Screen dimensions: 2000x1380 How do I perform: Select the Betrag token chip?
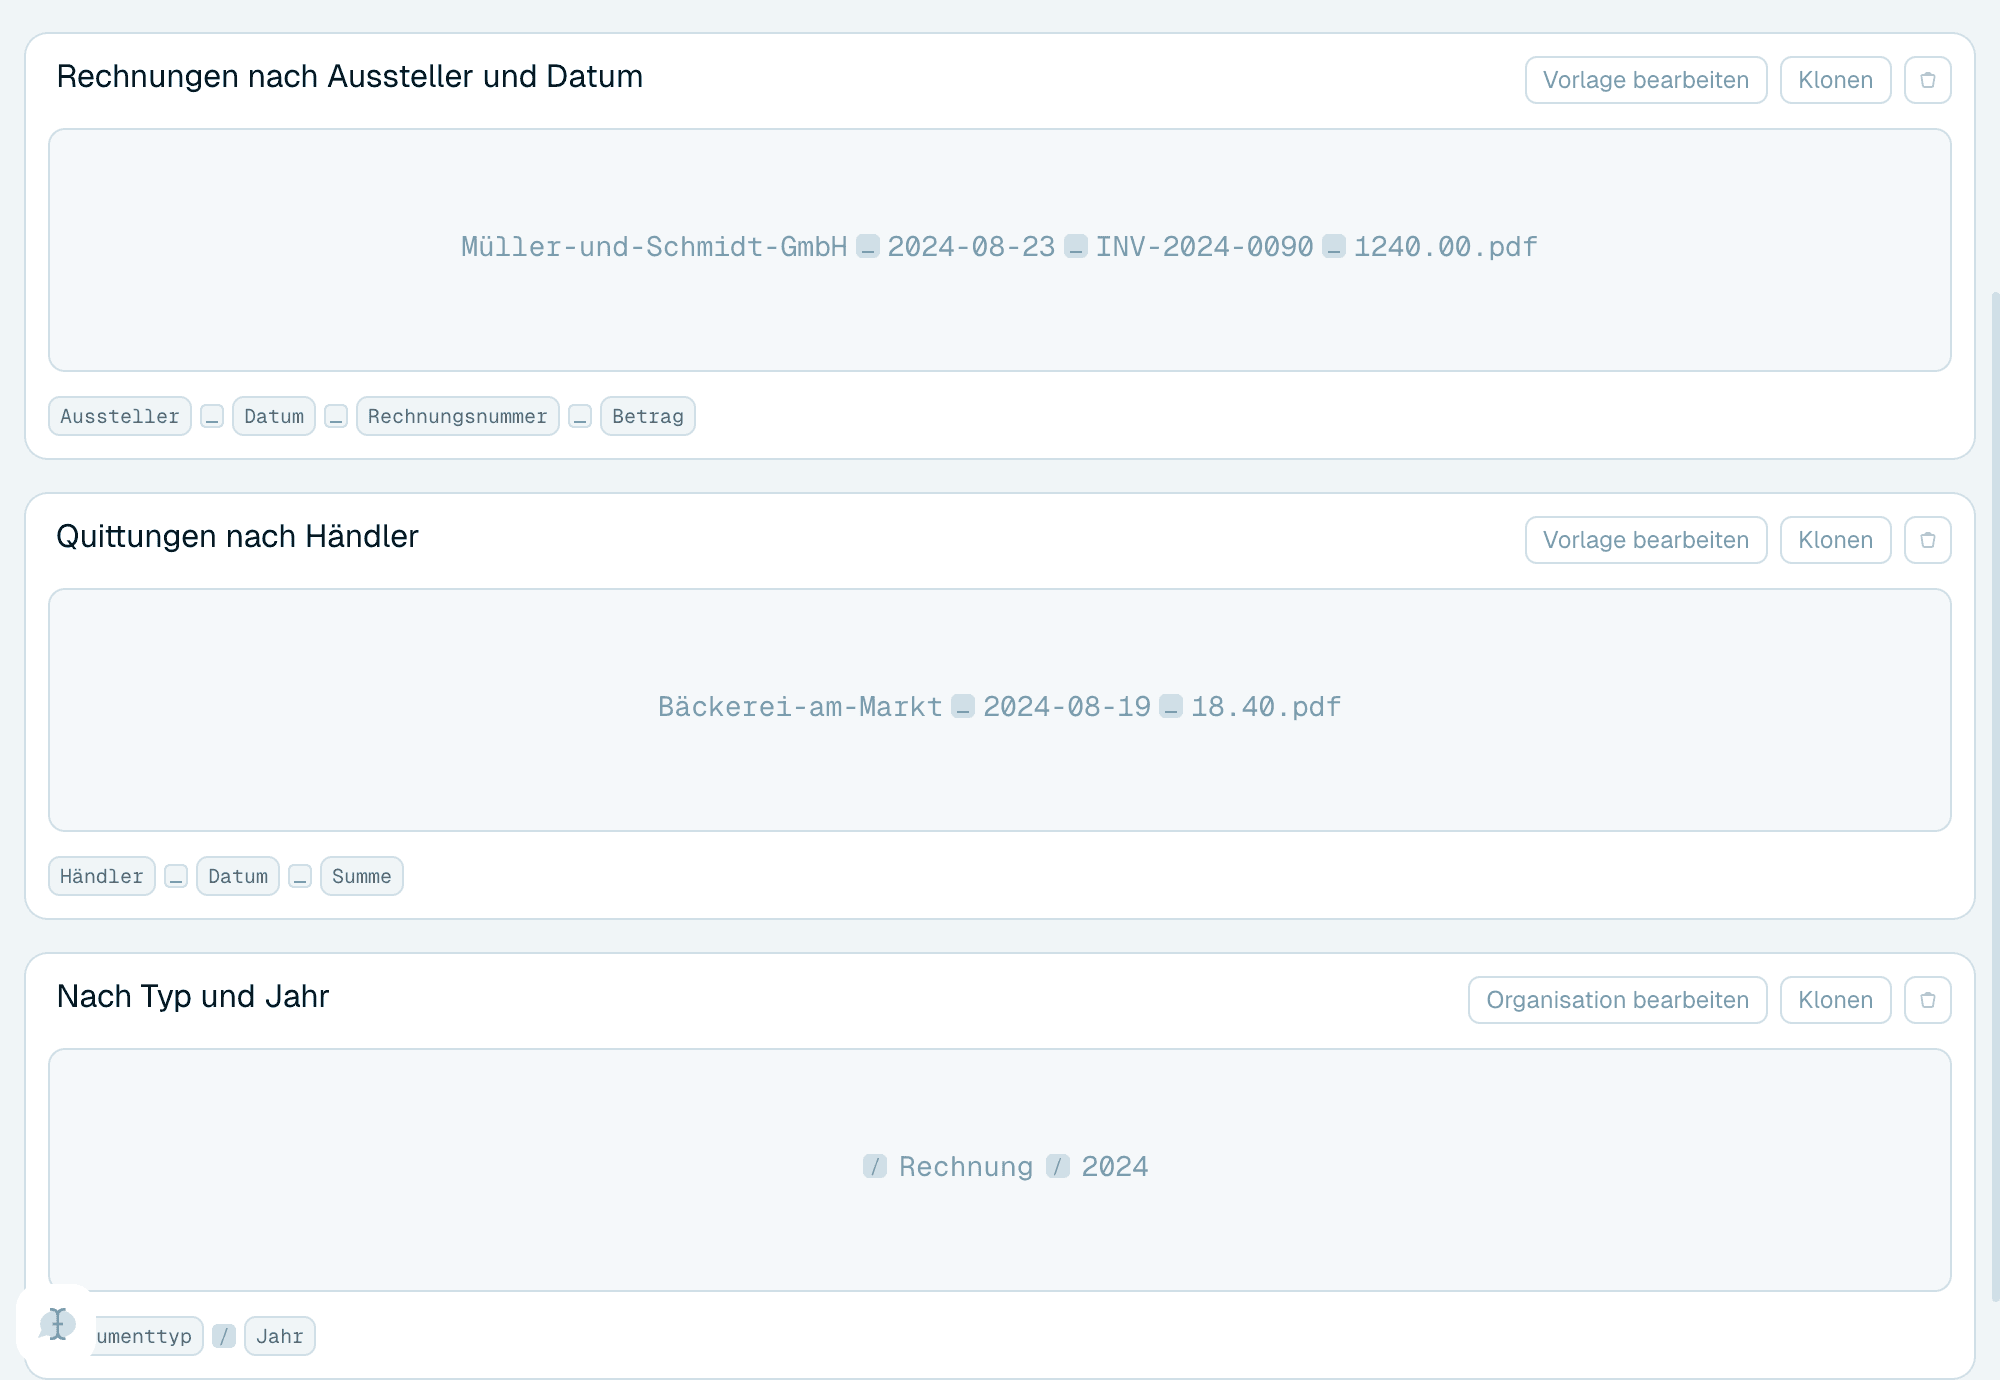(647, 416)
